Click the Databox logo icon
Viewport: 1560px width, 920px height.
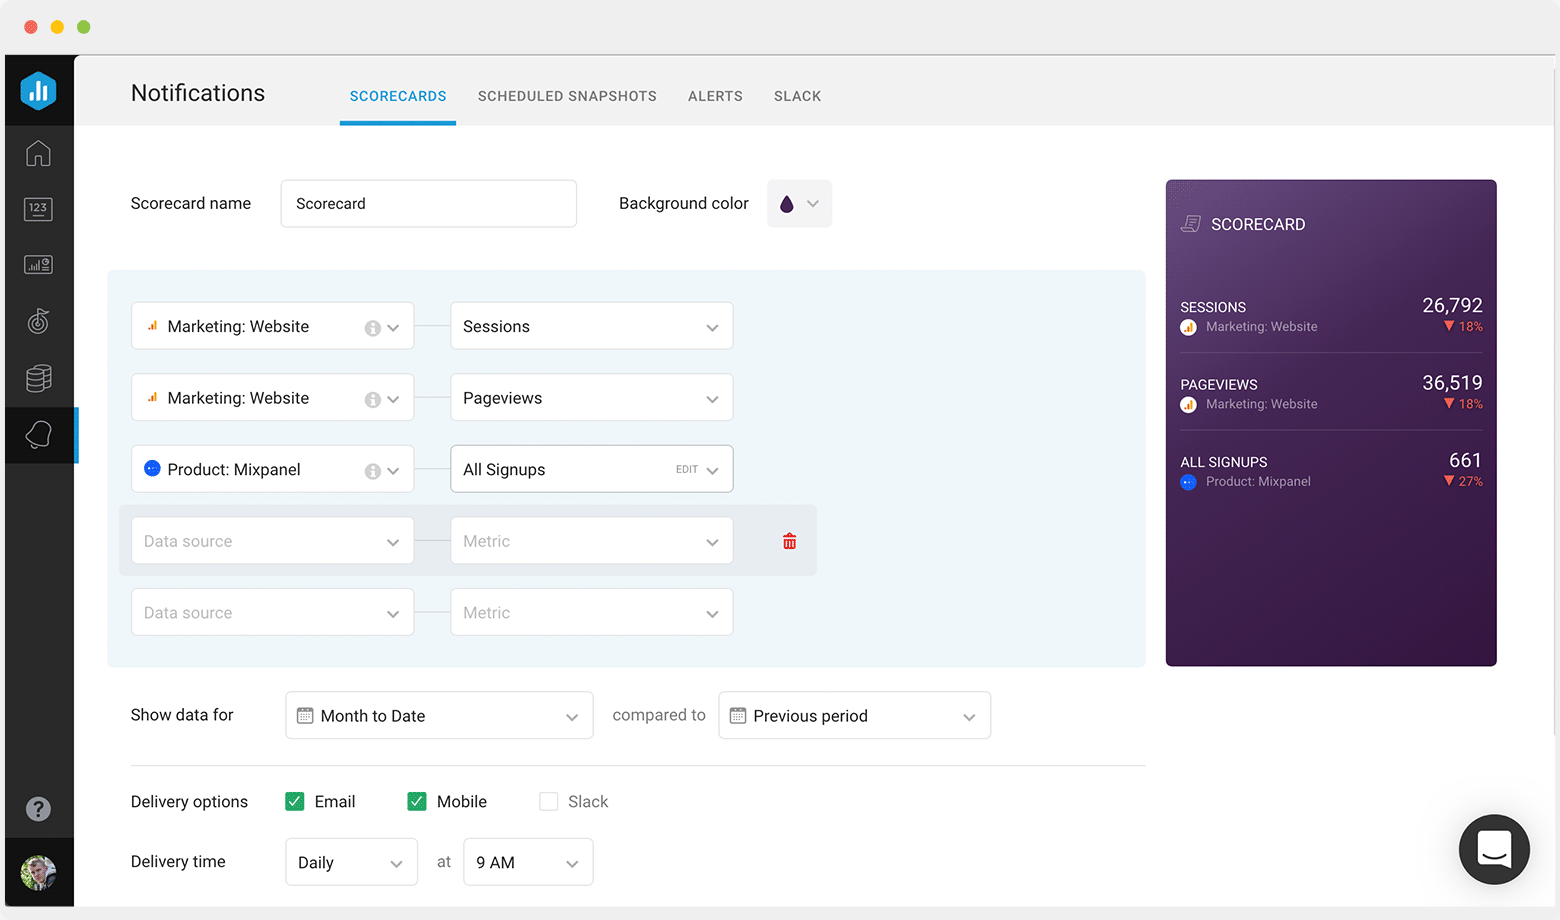coord(39,91)
